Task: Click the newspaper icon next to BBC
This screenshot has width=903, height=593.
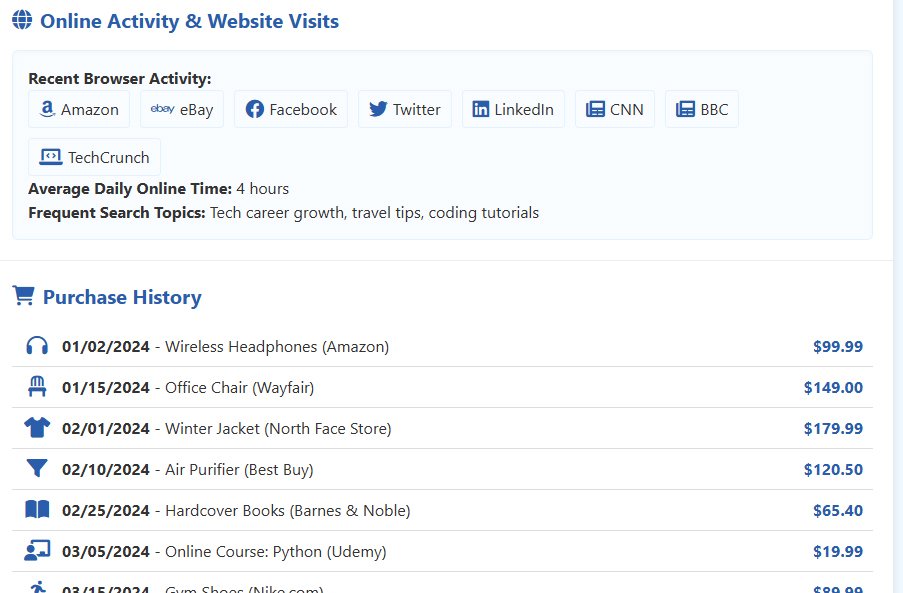Action: tap(685, 109)
